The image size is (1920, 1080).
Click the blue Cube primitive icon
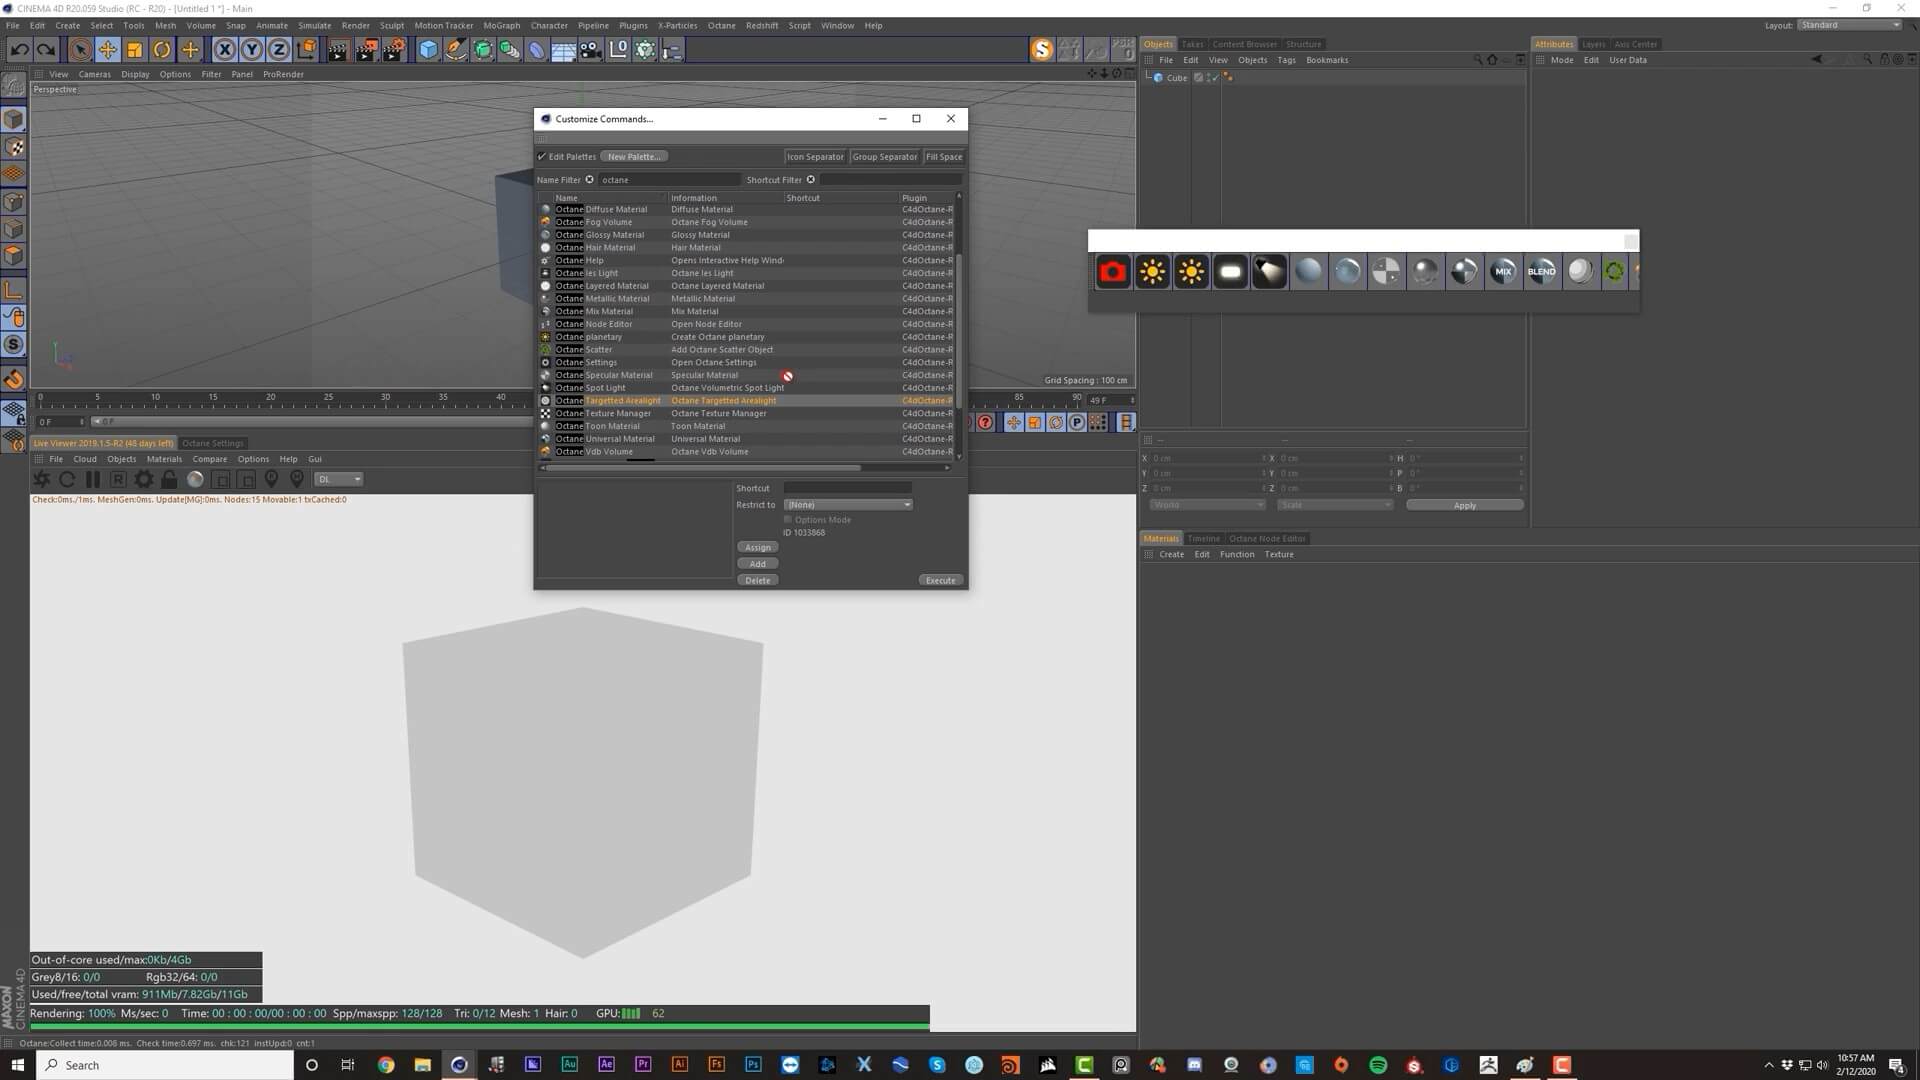point(428,50)
